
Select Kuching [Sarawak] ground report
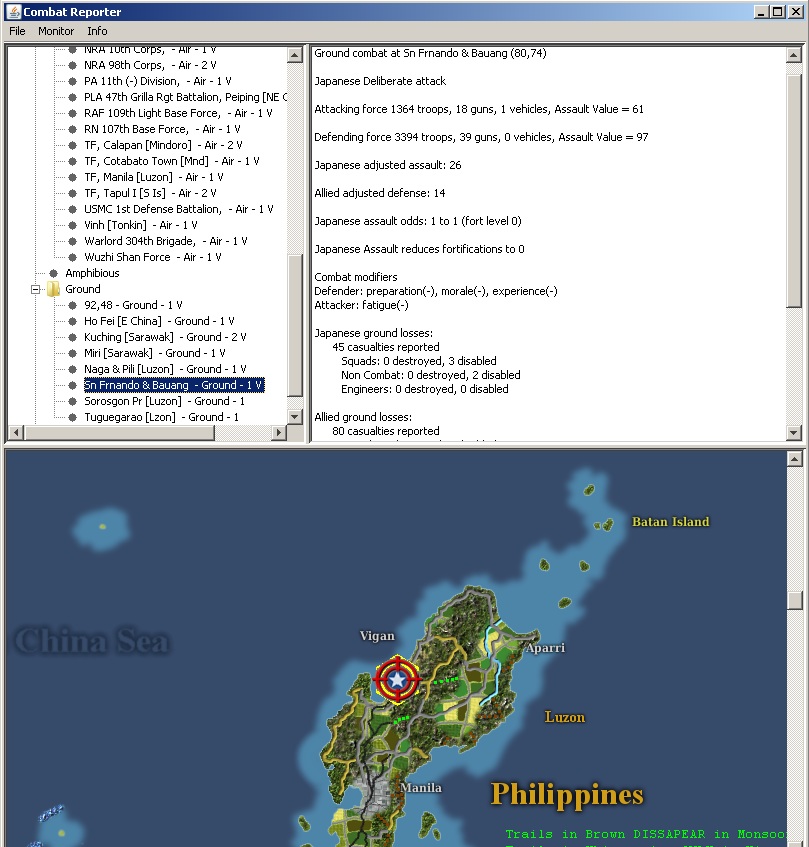coord(165,337)
